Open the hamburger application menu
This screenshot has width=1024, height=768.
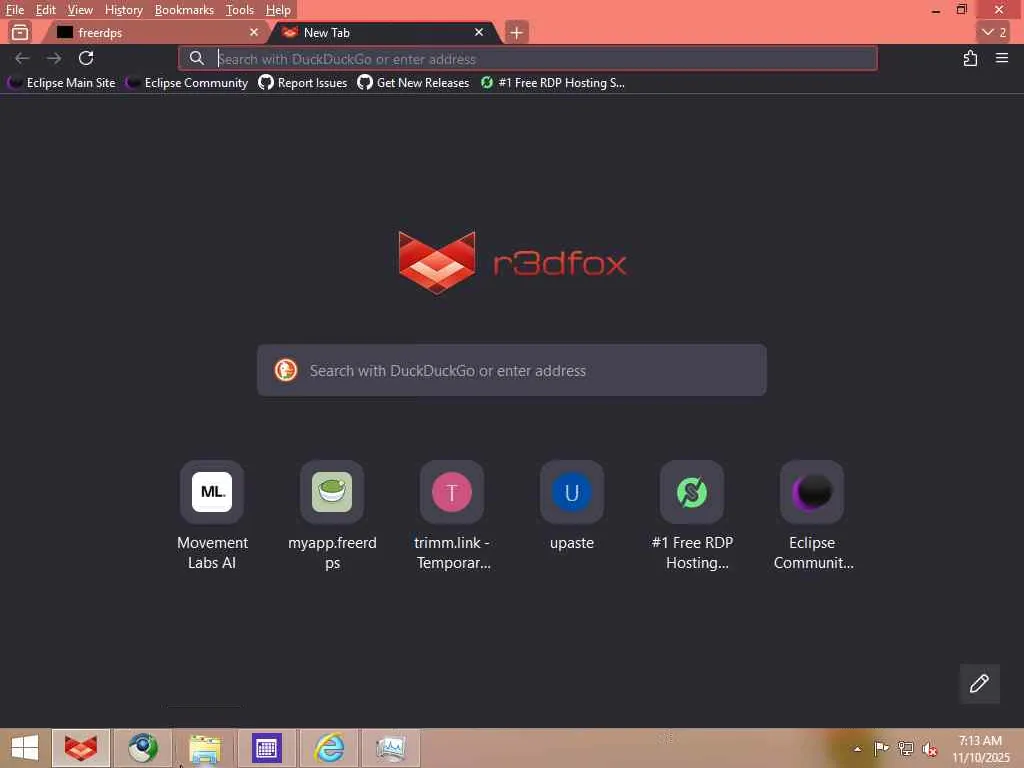(x=1002, y=58)
